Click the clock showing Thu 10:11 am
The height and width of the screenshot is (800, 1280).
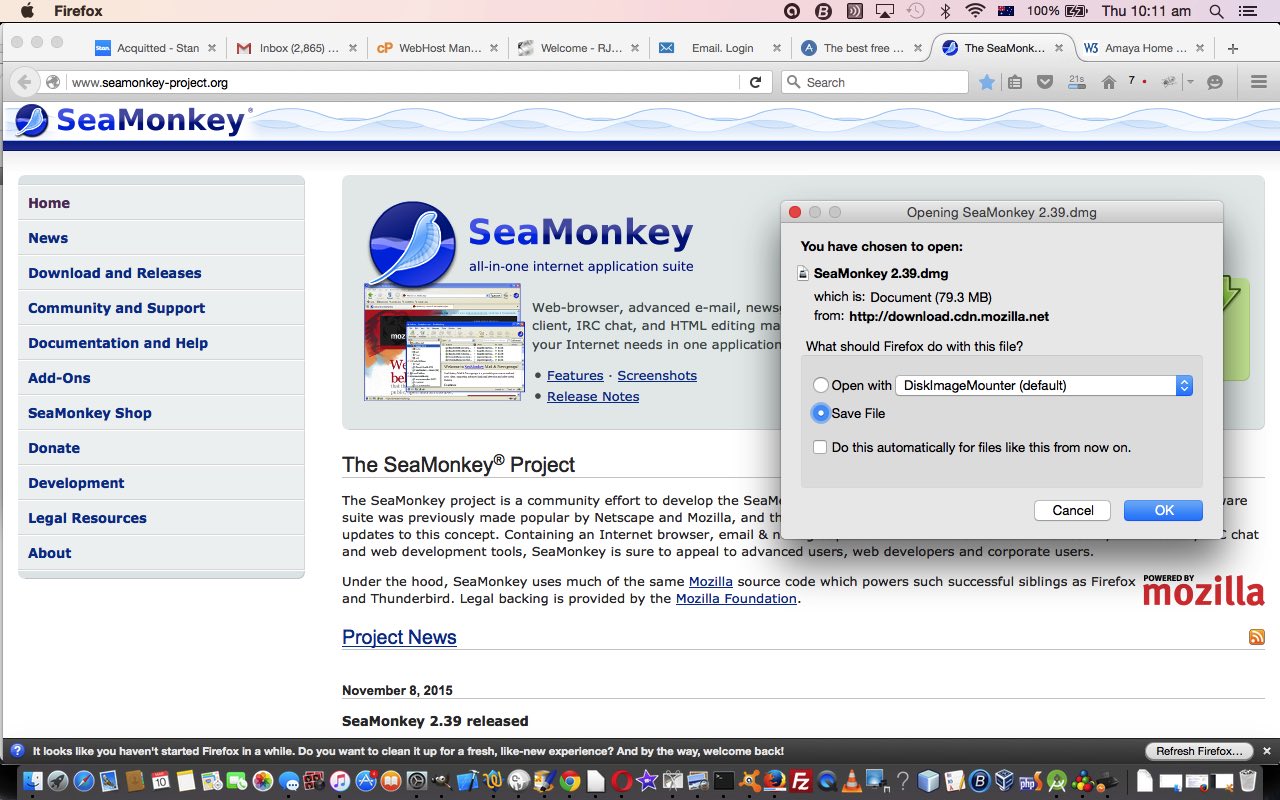pyautogui.click(x=1146, y=11)
